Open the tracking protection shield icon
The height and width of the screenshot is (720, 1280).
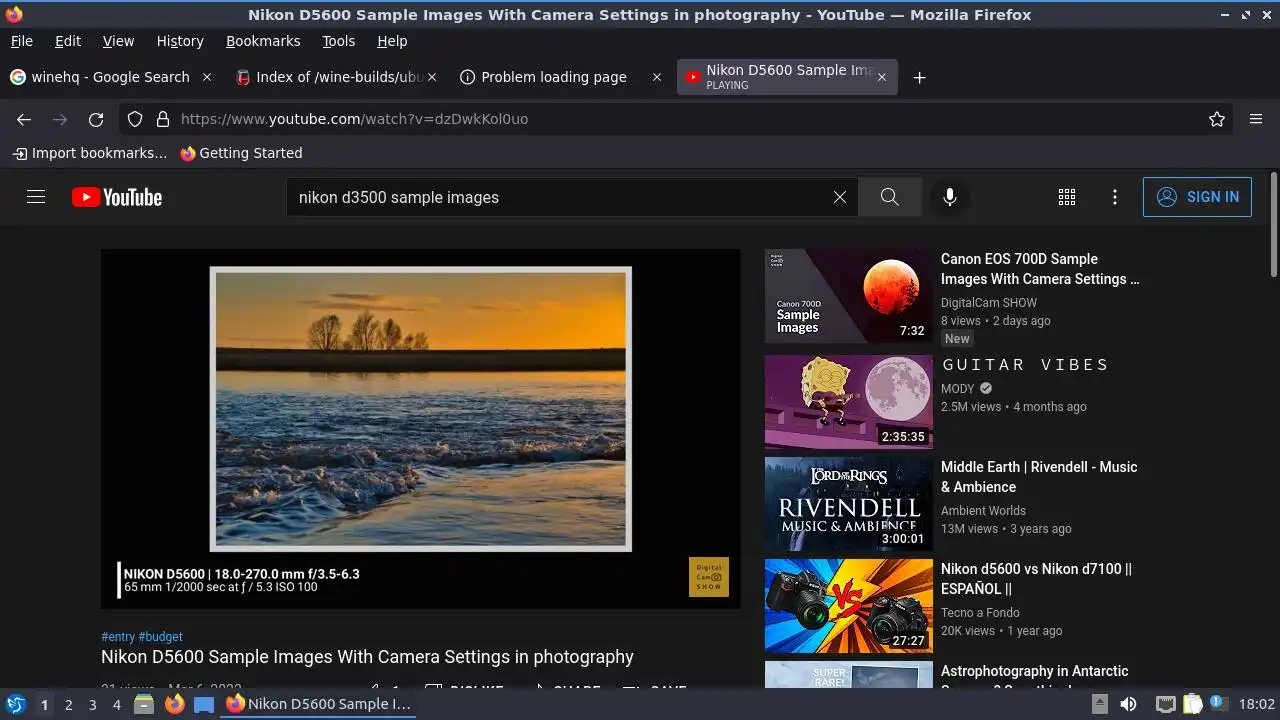point(135,119)
